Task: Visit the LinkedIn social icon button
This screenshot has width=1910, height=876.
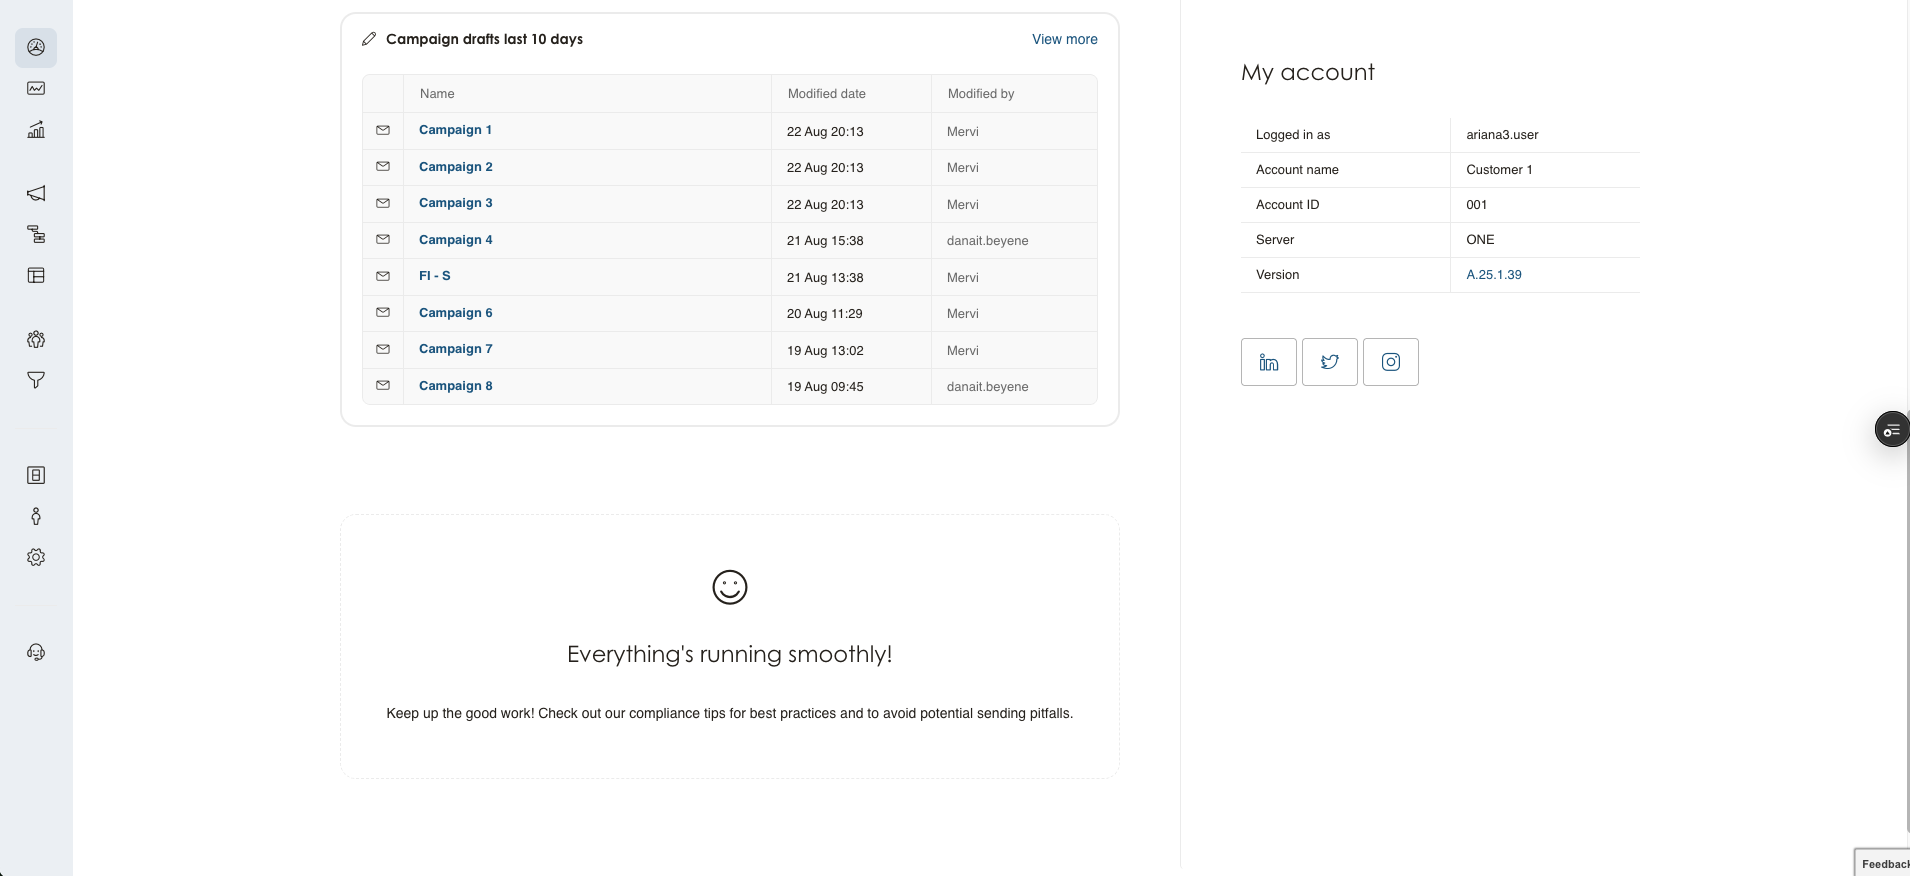Action: (x=1268, y=362)
